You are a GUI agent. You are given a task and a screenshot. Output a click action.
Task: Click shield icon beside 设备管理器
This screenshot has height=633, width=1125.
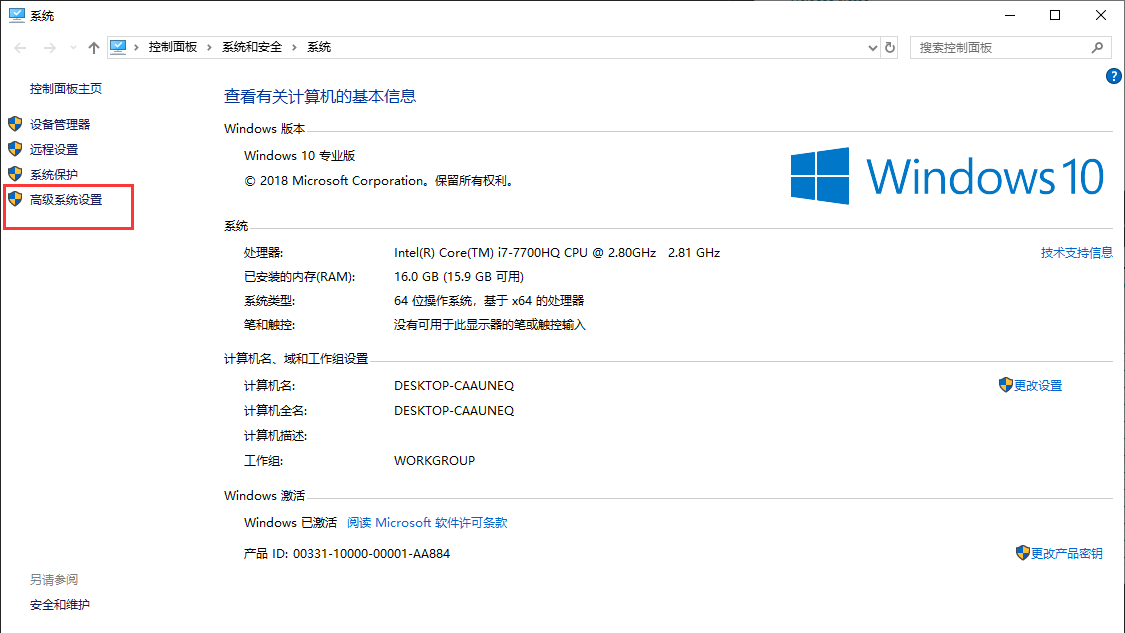click(15, 123)
